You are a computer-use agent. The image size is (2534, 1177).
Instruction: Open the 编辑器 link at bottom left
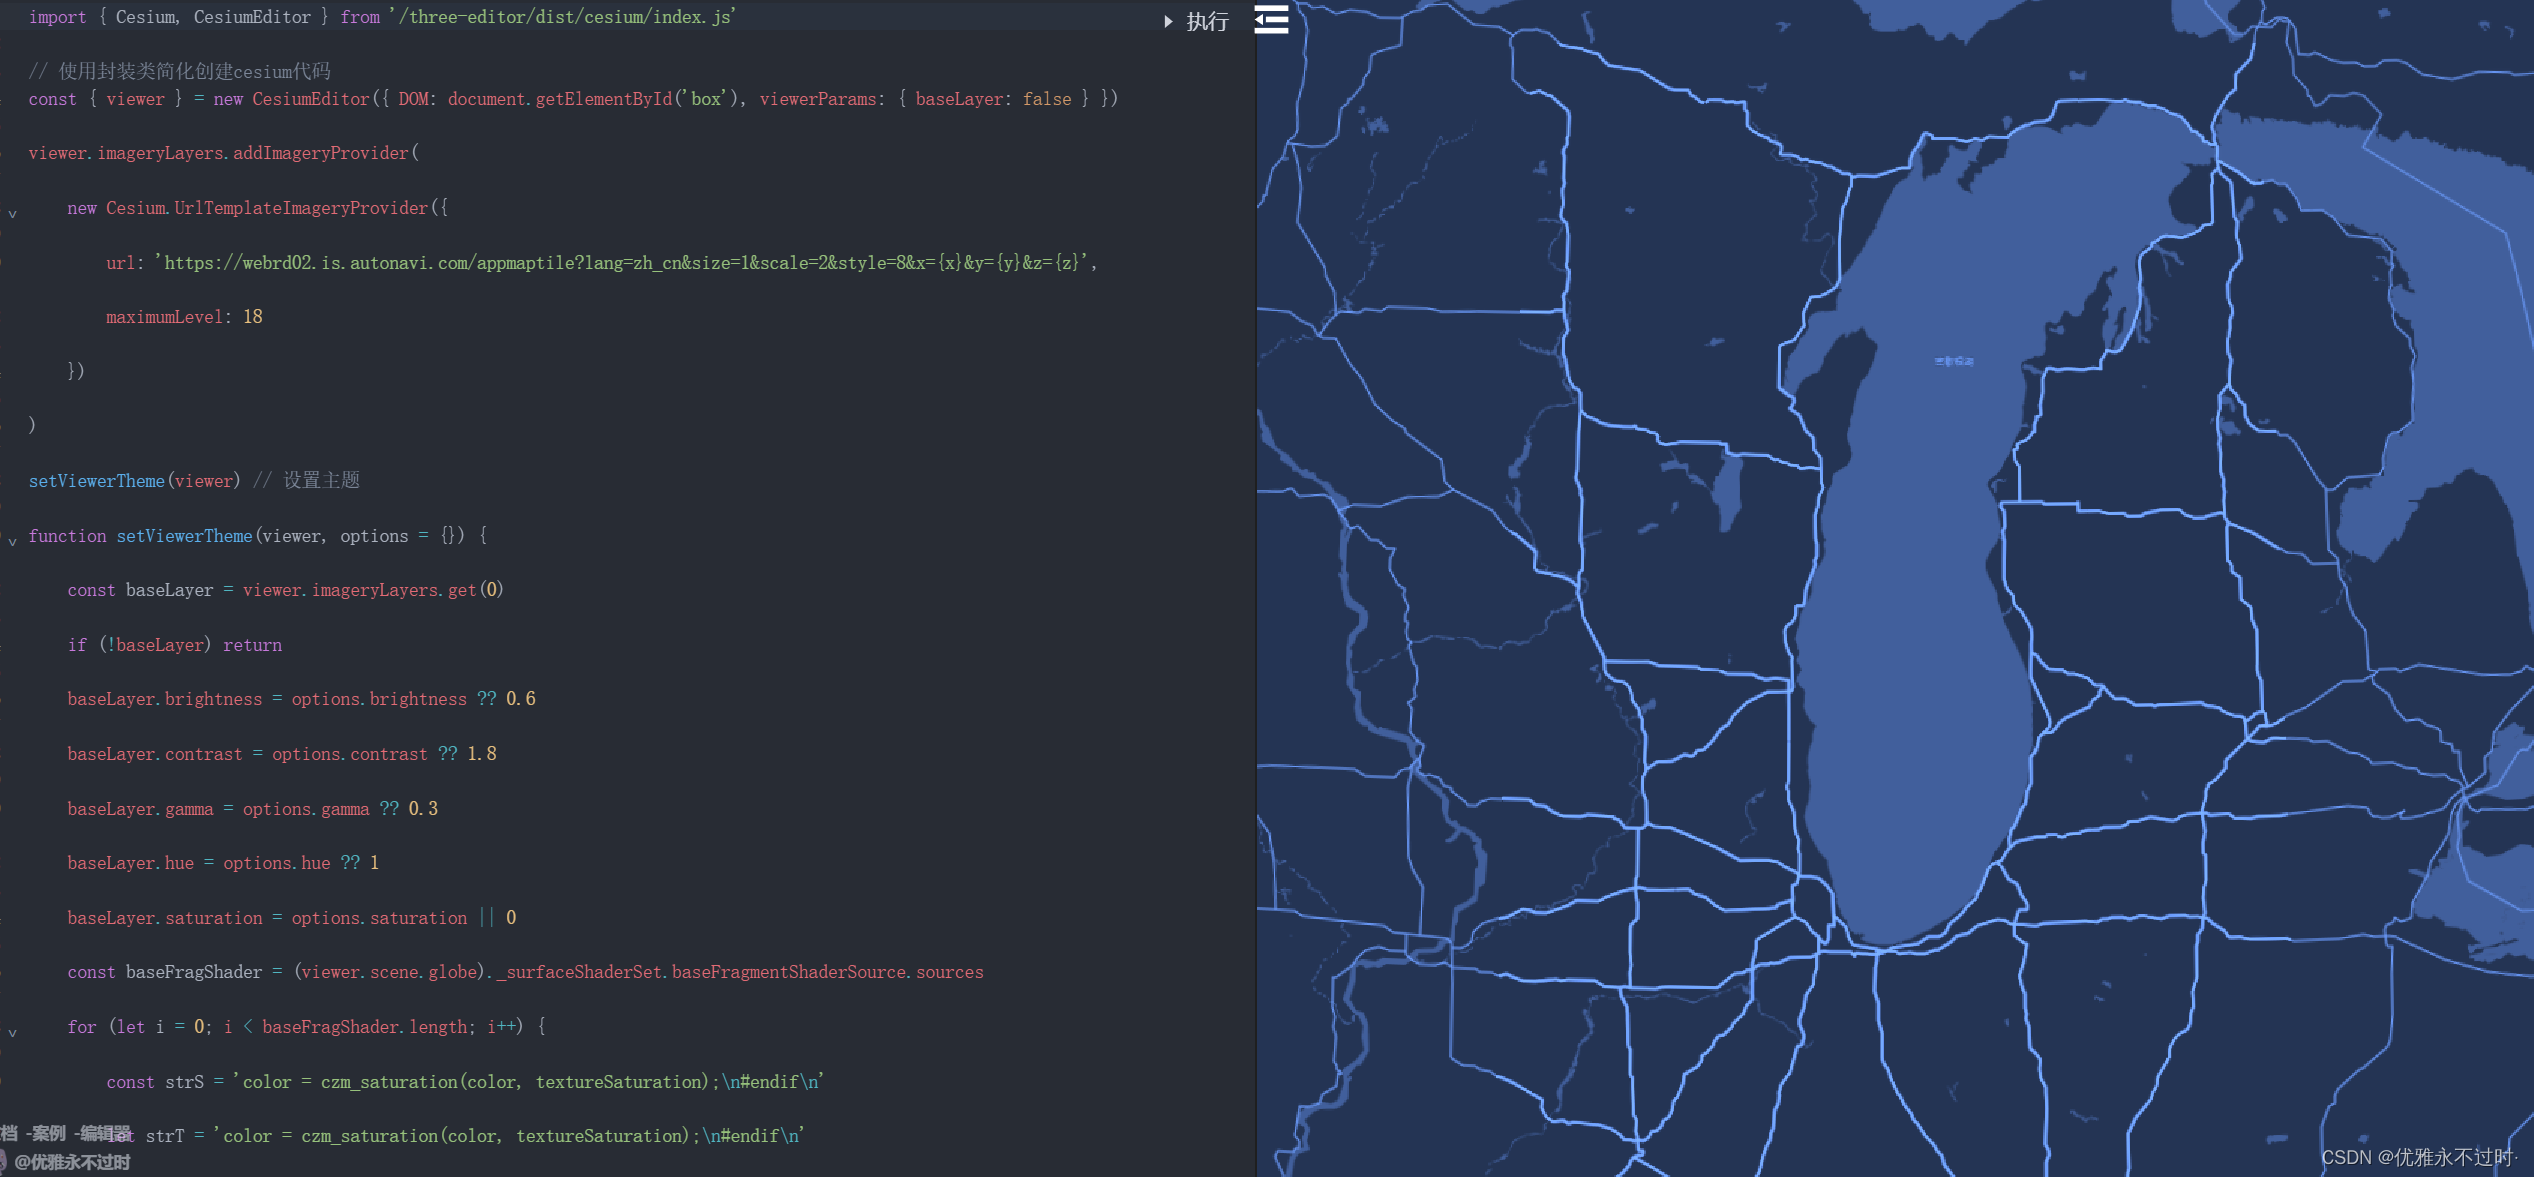[105, 1133]
